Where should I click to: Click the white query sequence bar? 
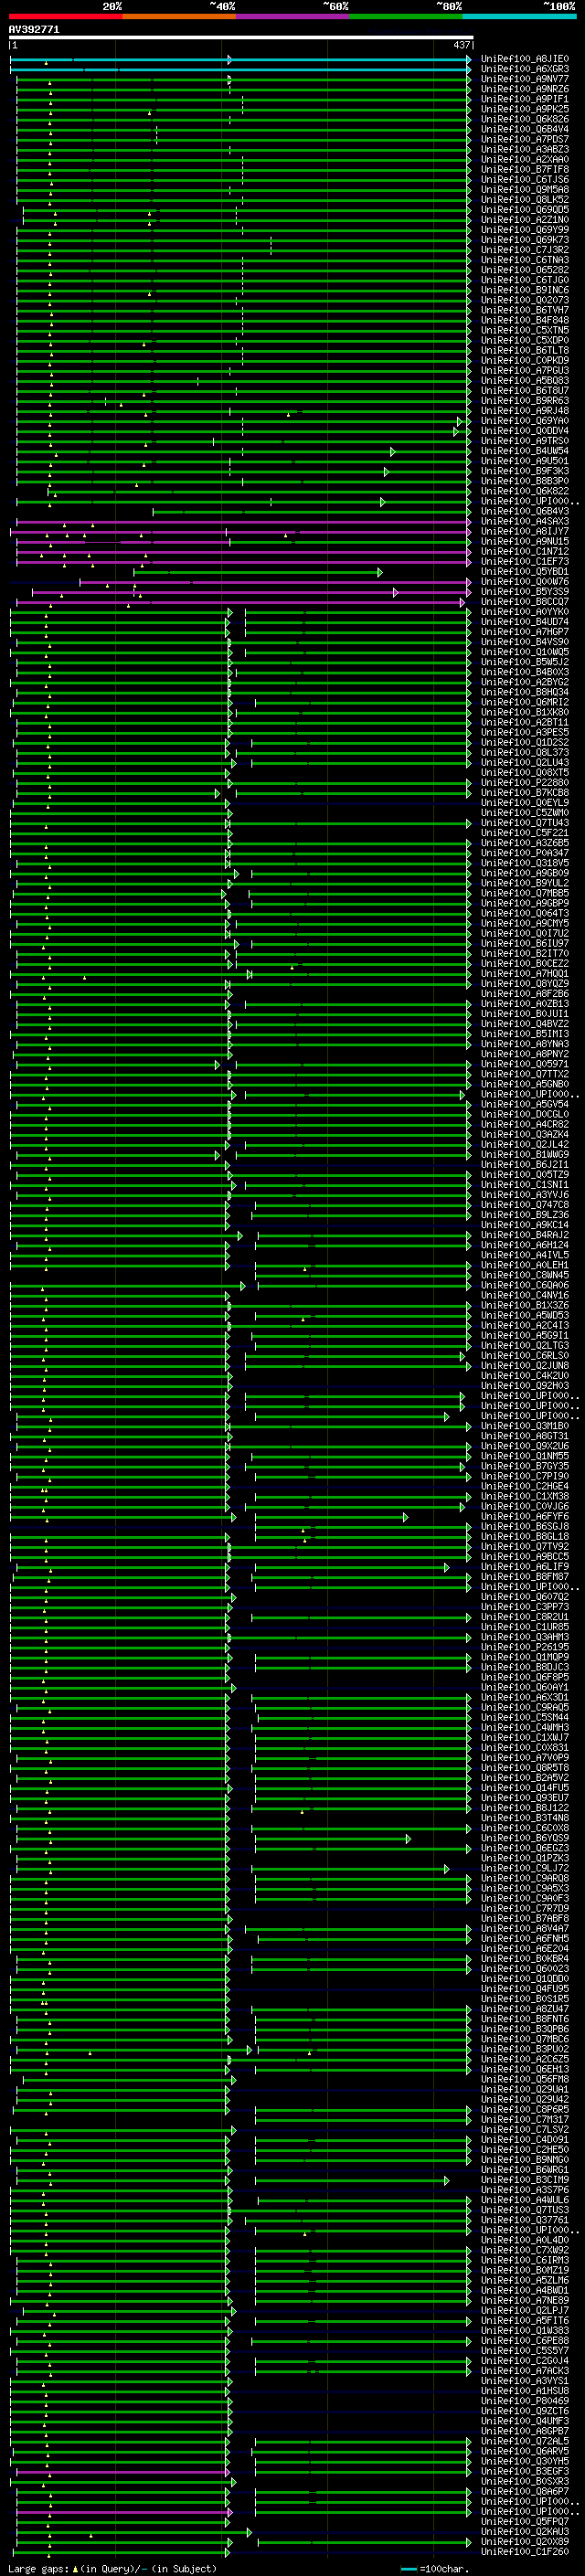point(241,38)
